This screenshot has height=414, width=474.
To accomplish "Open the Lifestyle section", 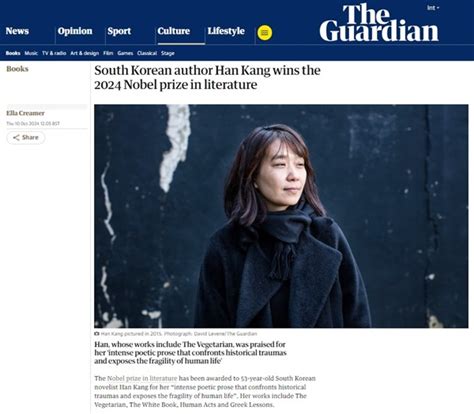I will tap(226, 31).
